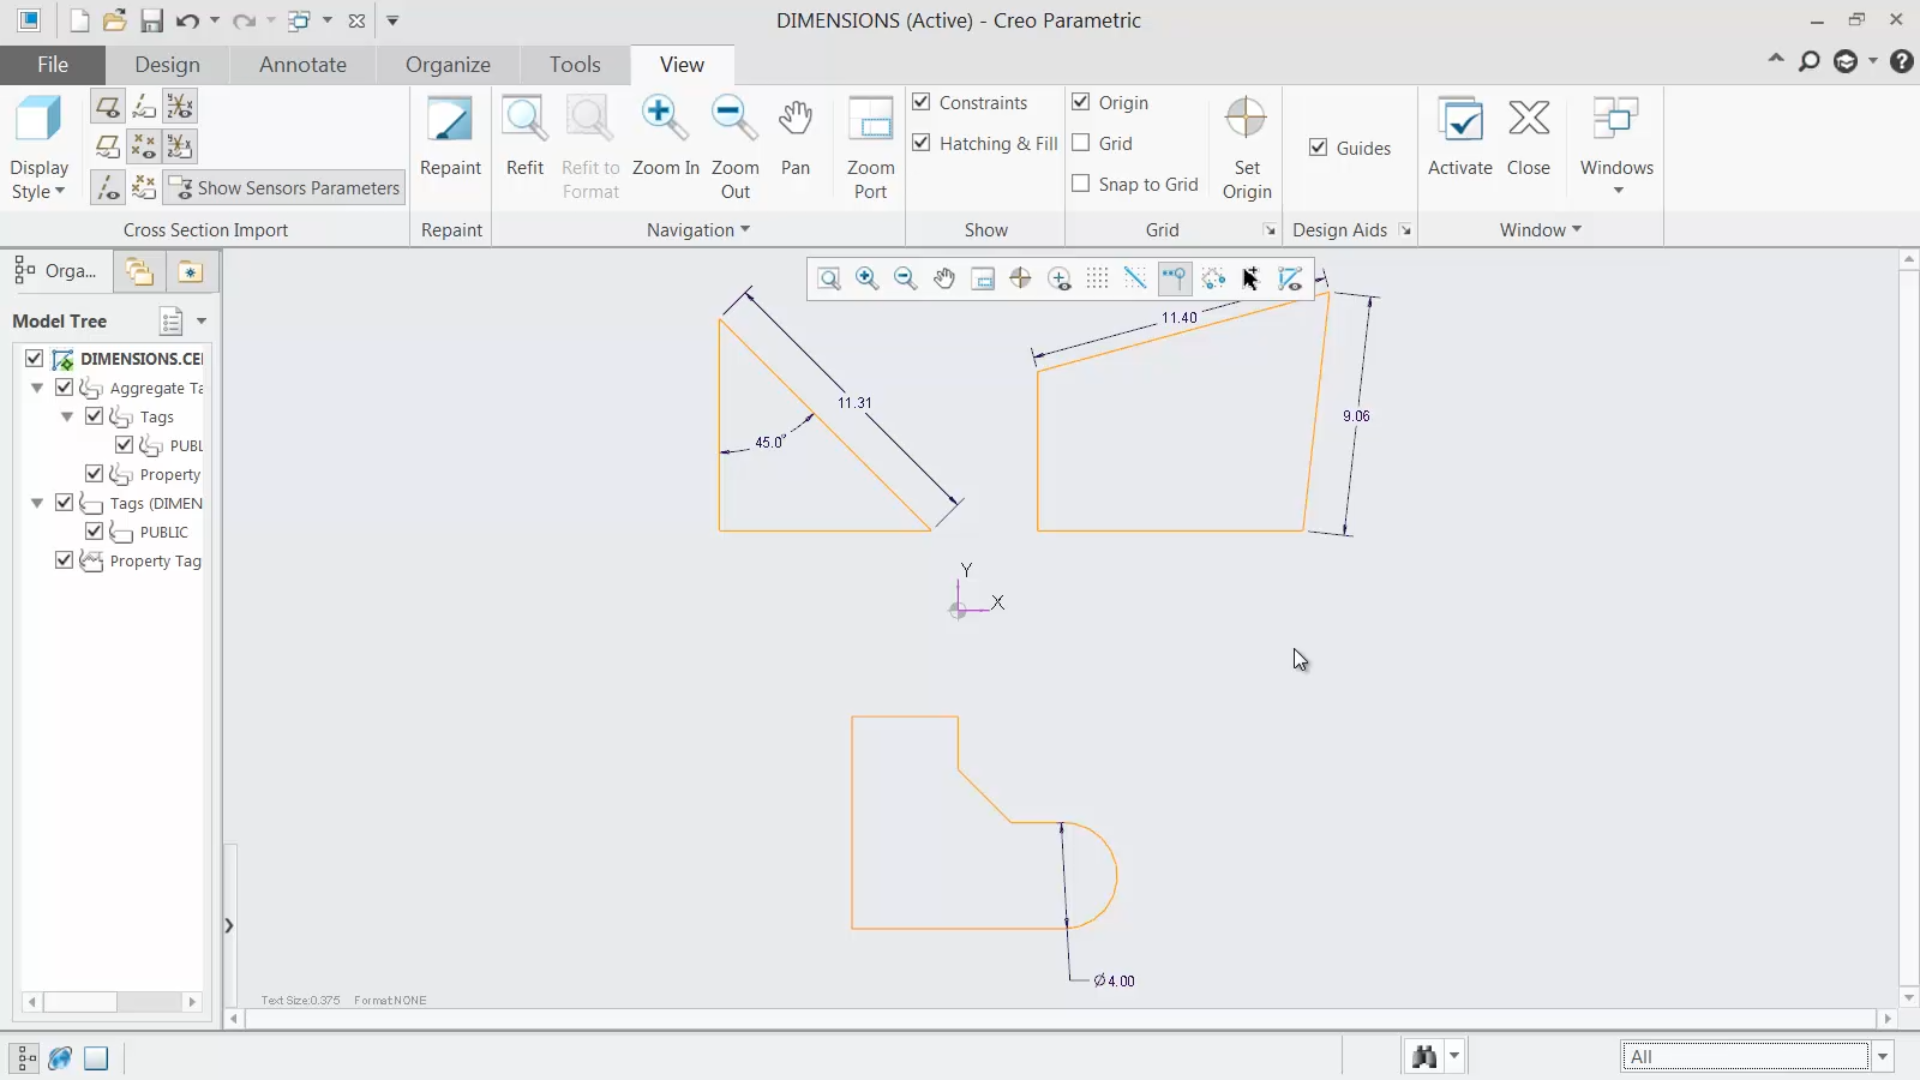Uncheck the Constraints checkbox

[921, 102]
